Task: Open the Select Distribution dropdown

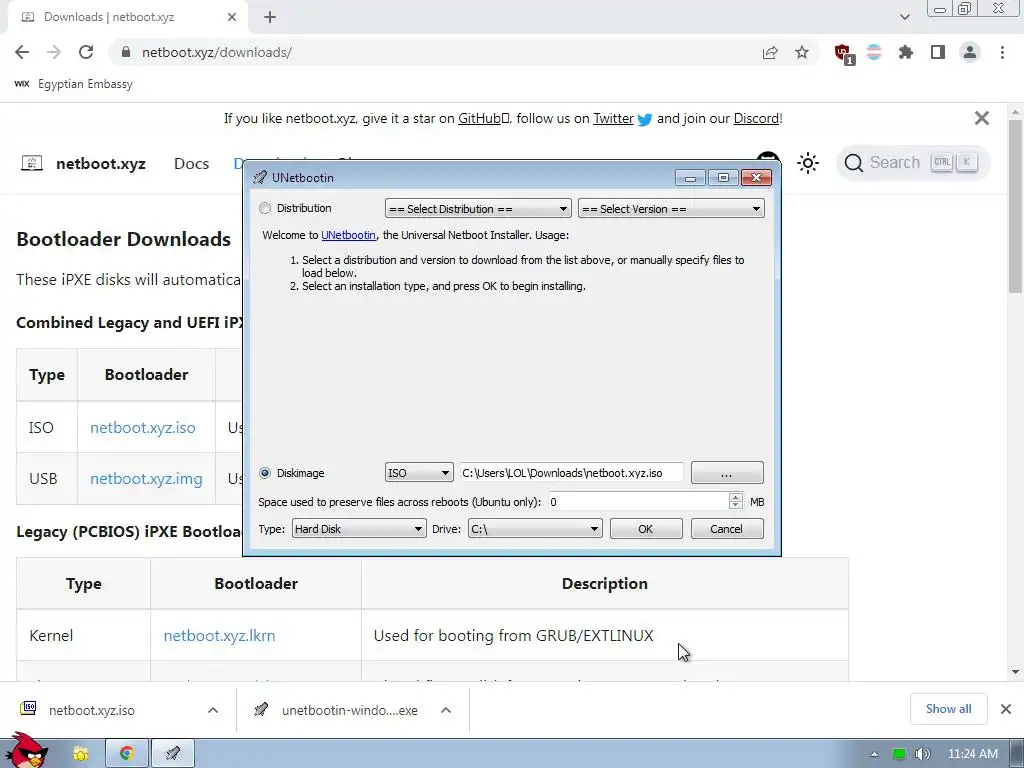Action: (478, 209)
